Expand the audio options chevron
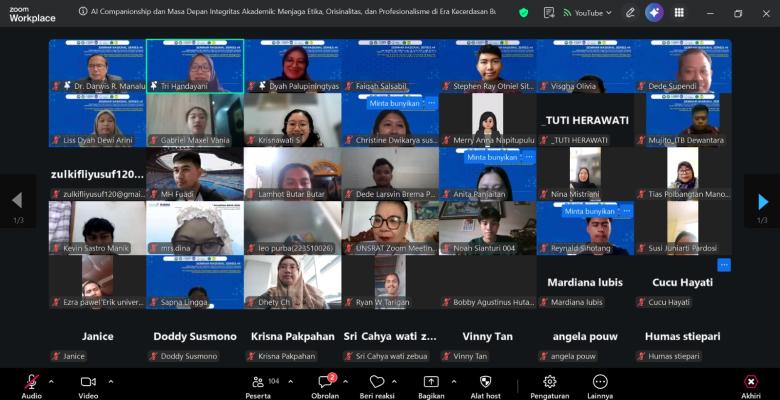Image resolution: width=780 pixels, height=400 pixels. tap(51, 382)
